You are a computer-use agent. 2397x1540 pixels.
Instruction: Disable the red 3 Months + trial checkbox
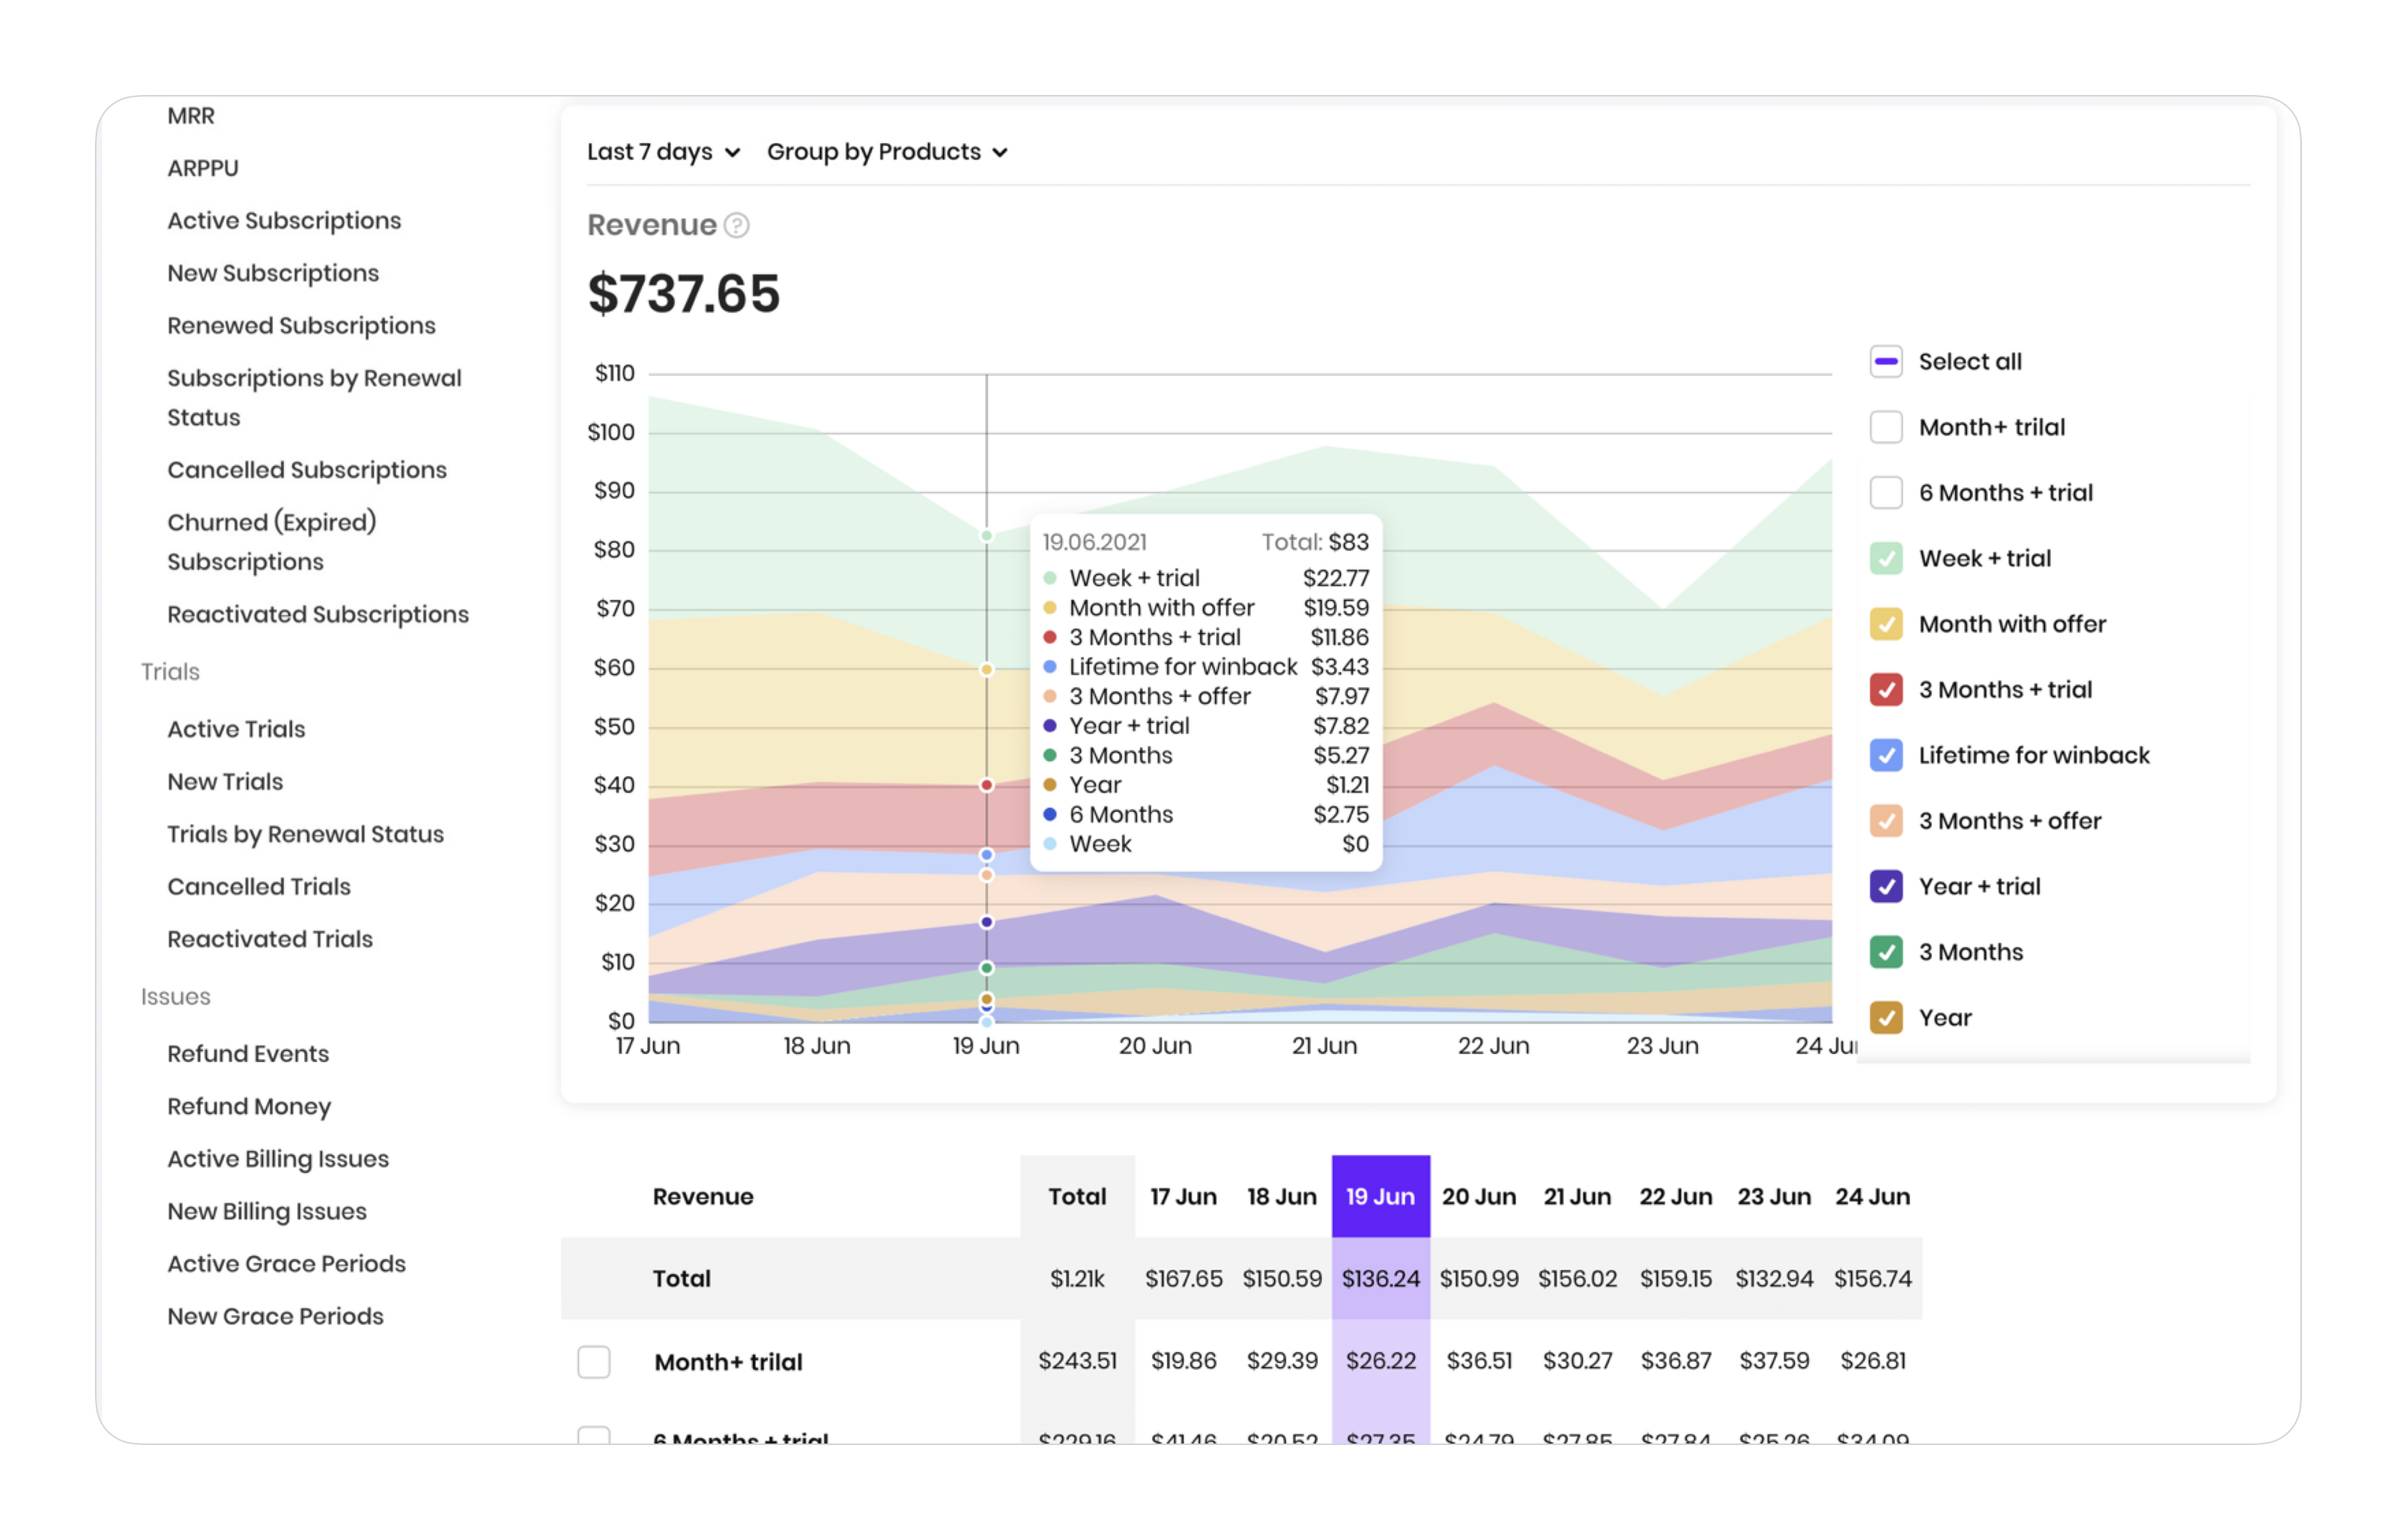(1885, 690)
